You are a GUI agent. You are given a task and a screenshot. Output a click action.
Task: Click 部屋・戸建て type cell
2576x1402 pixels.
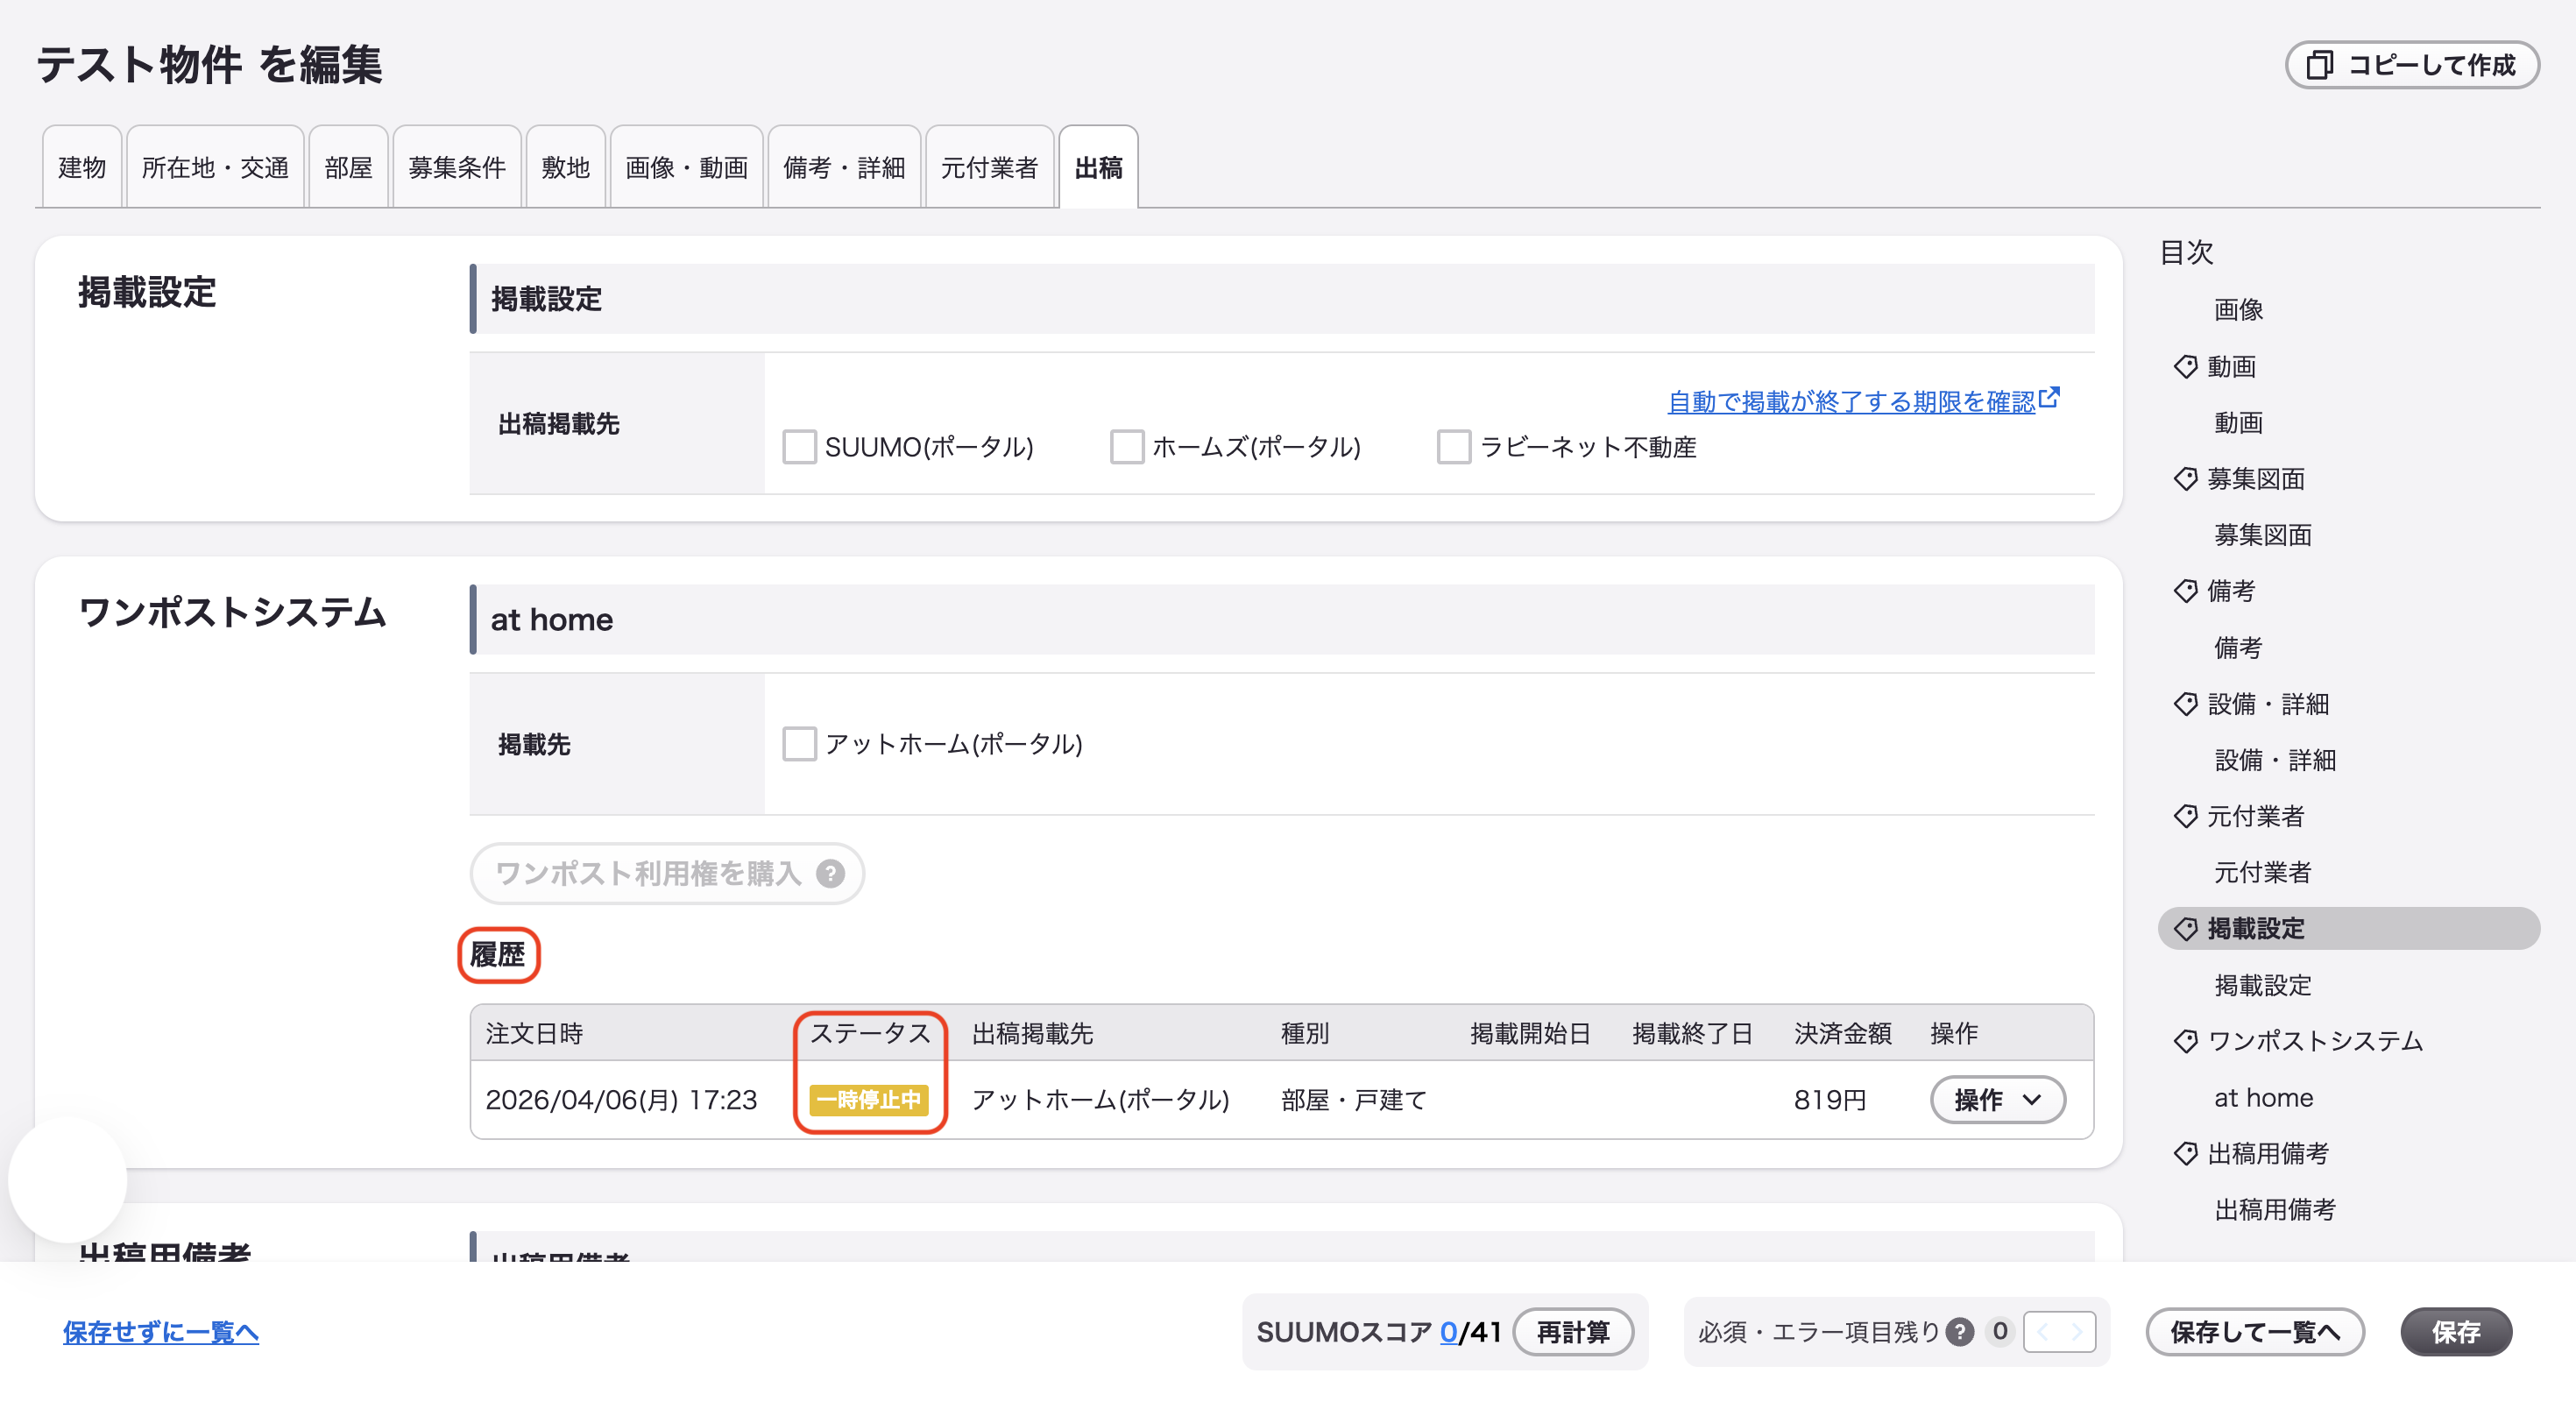(1354, 1100)
